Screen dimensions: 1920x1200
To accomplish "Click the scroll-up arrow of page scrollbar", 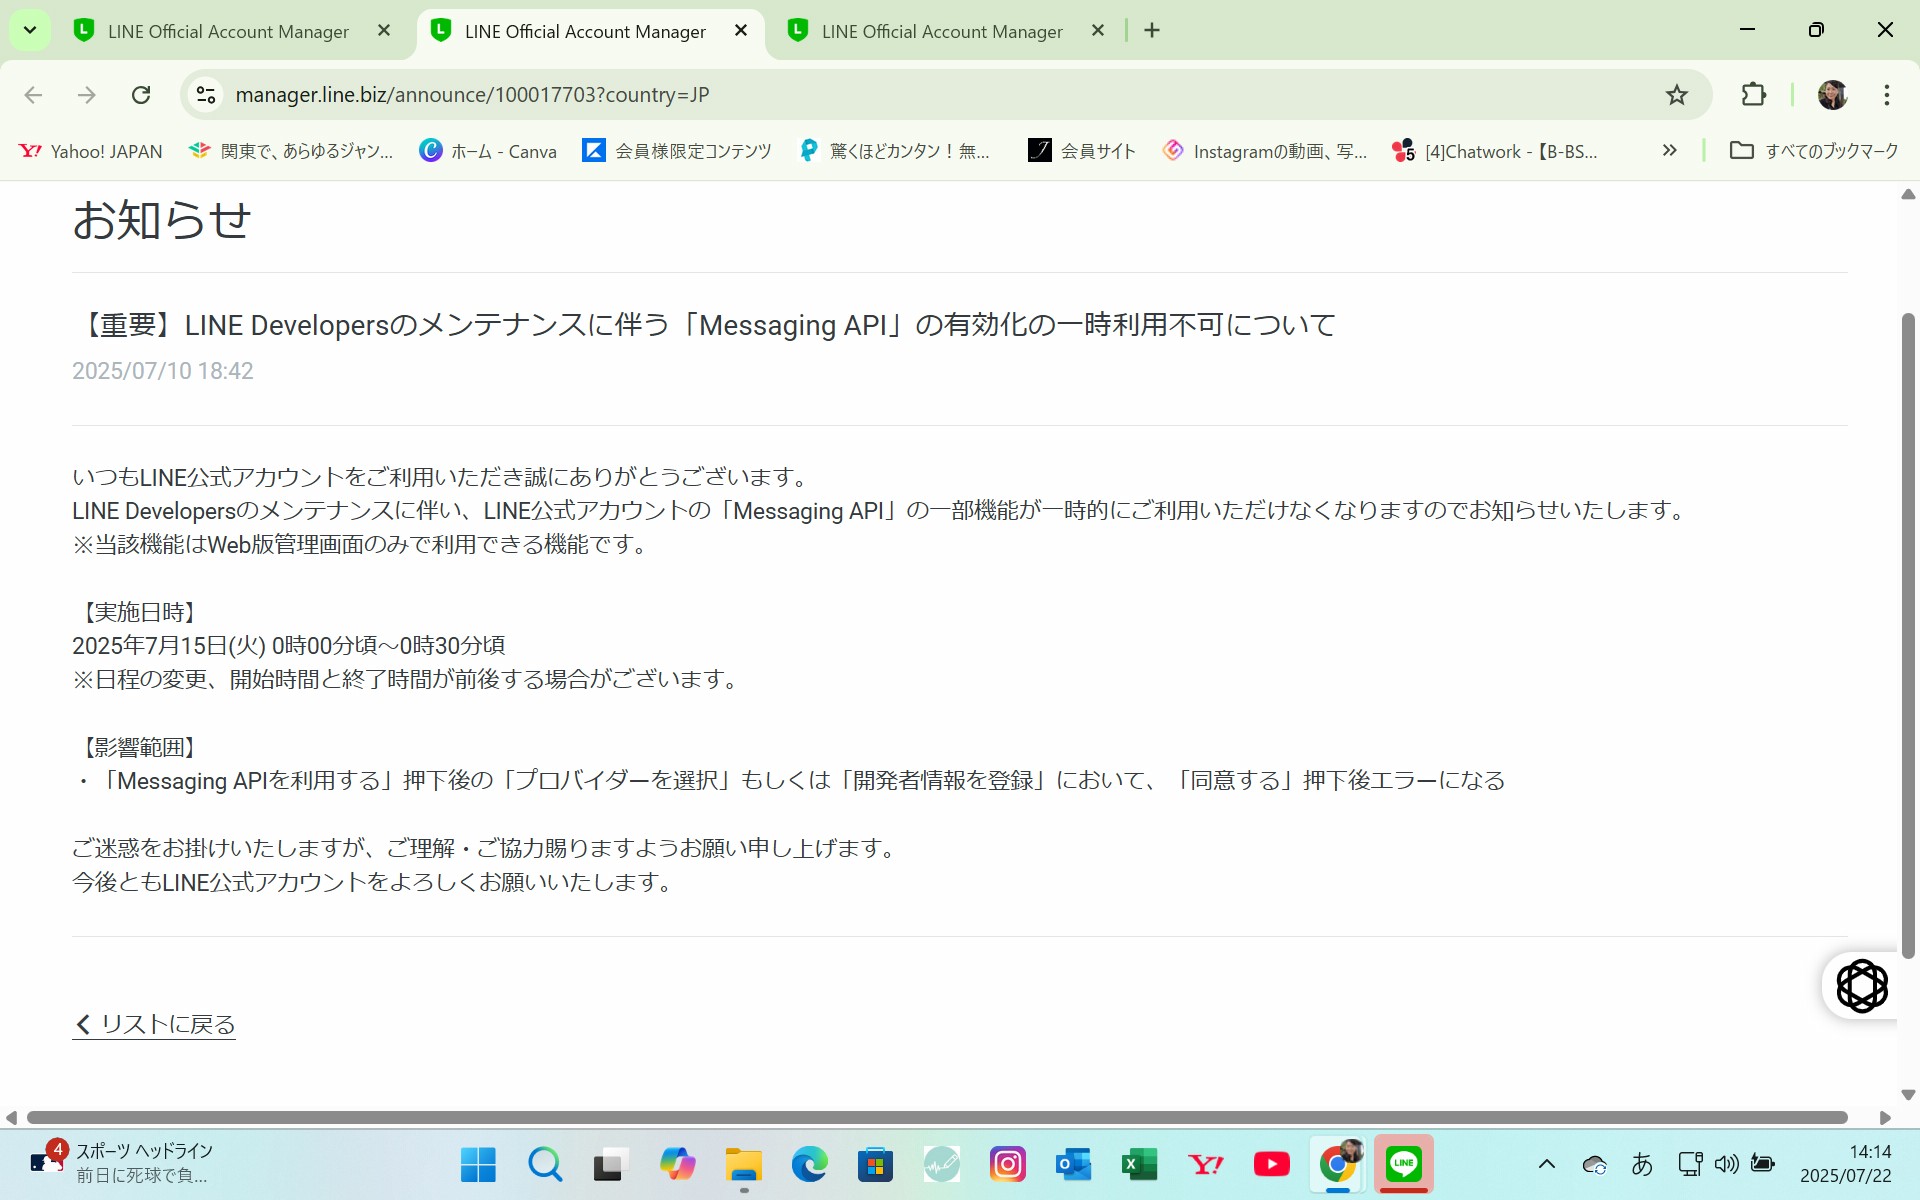I will [1908, 194].
